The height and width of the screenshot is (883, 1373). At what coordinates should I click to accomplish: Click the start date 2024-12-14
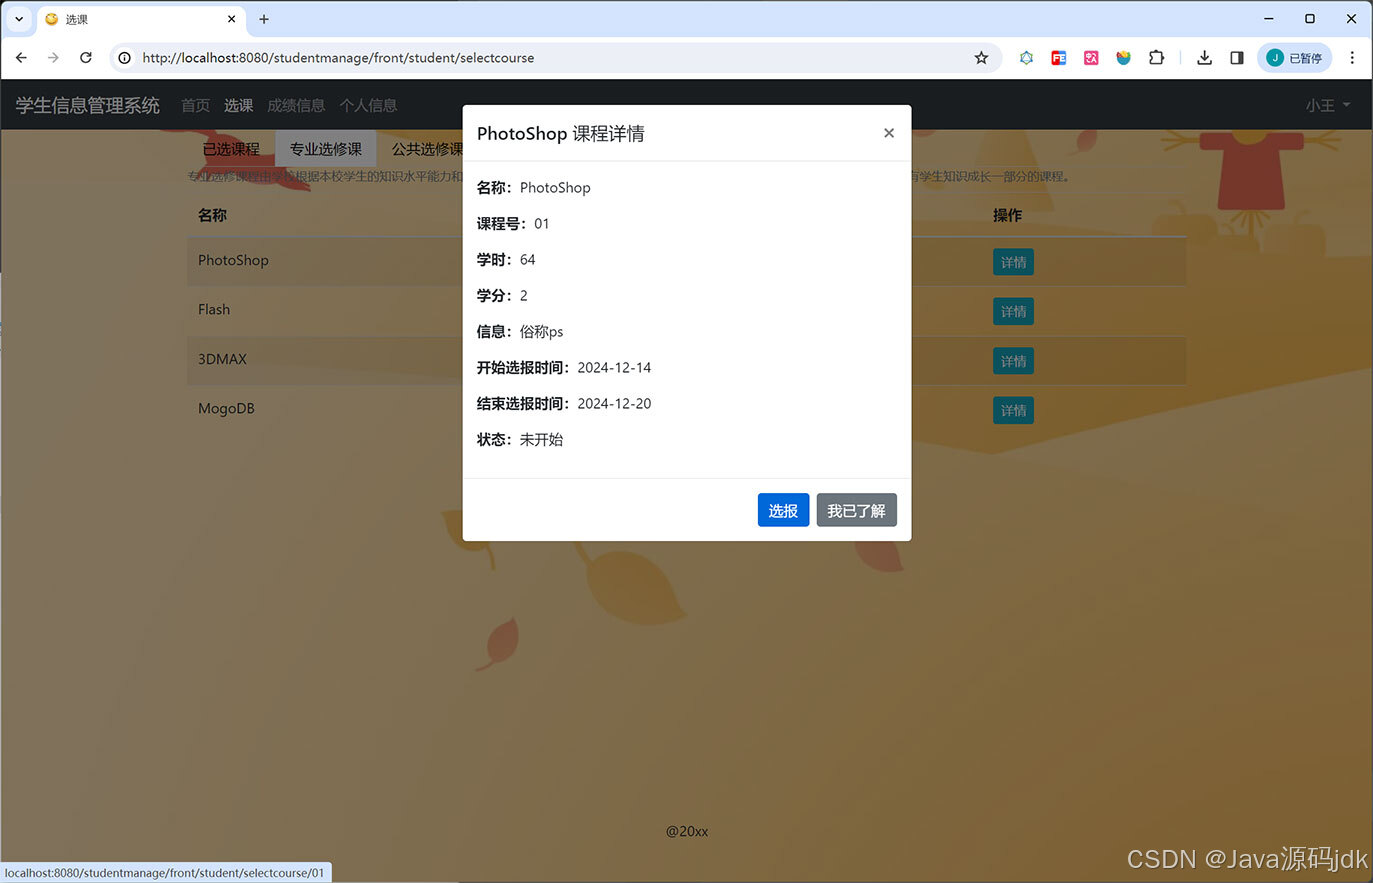[614, 367]
